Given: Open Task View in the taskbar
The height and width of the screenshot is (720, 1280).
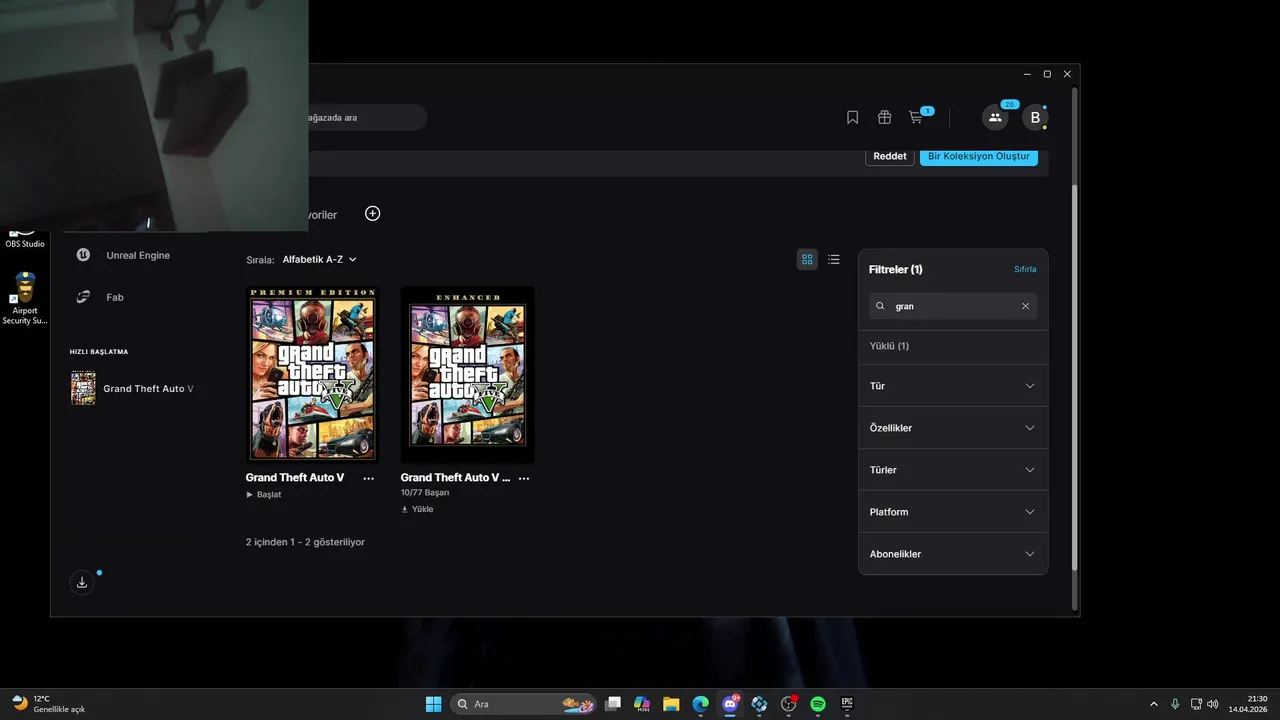Looking at the screenshot, I should point(614,704).
